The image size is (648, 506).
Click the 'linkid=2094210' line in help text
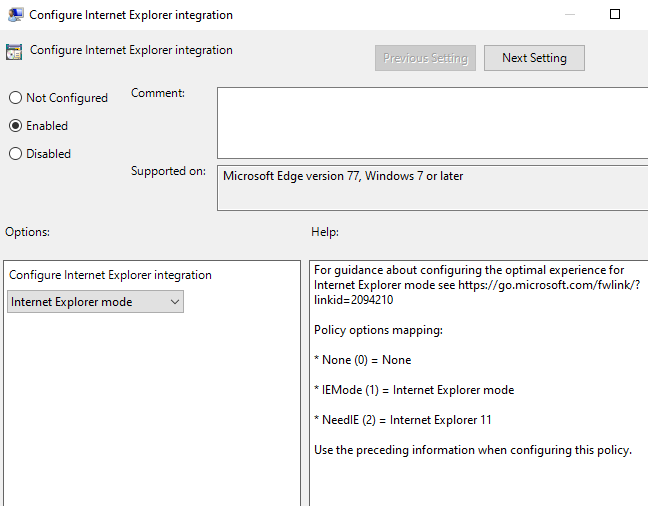click(x=354, y=300)
